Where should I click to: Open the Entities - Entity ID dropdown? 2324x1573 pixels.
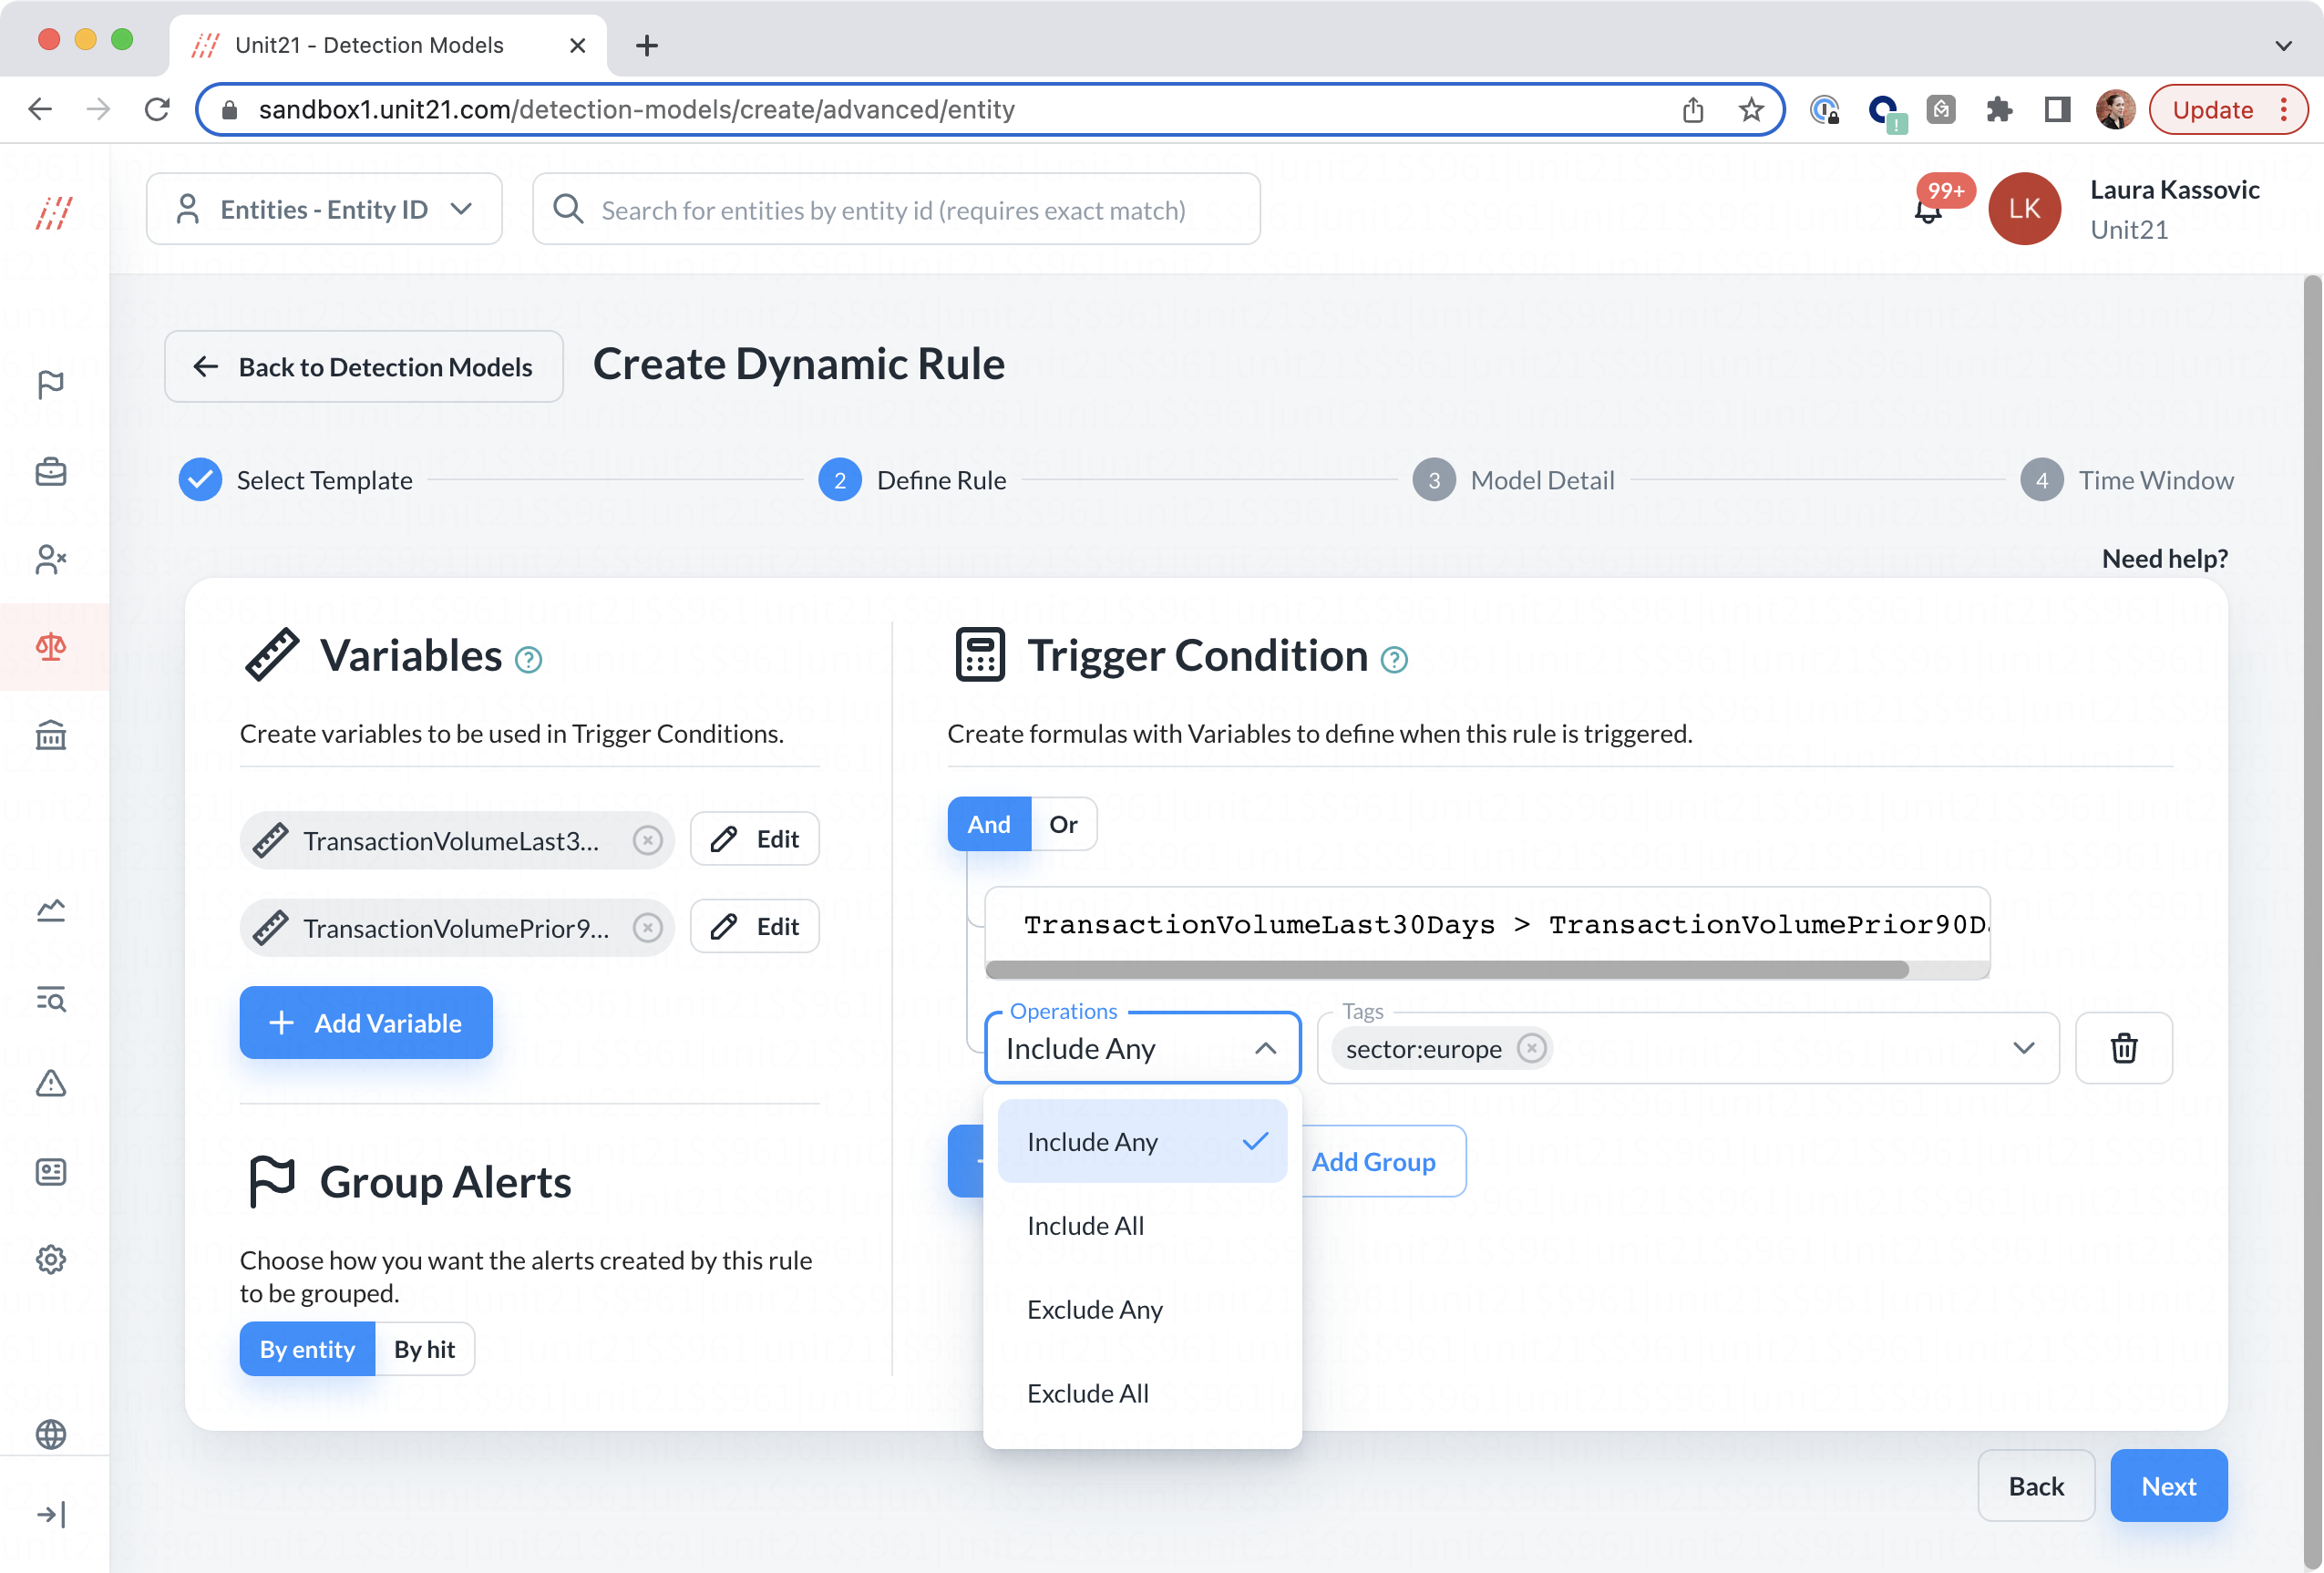pos(324,209)
